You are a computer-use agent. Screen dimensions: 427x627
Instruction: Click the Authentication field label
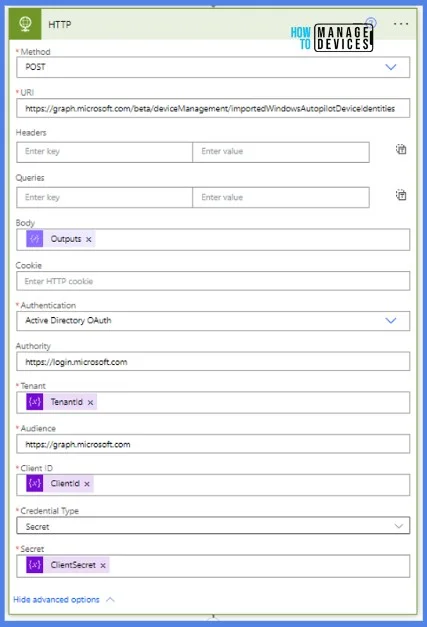click(48, 305)
